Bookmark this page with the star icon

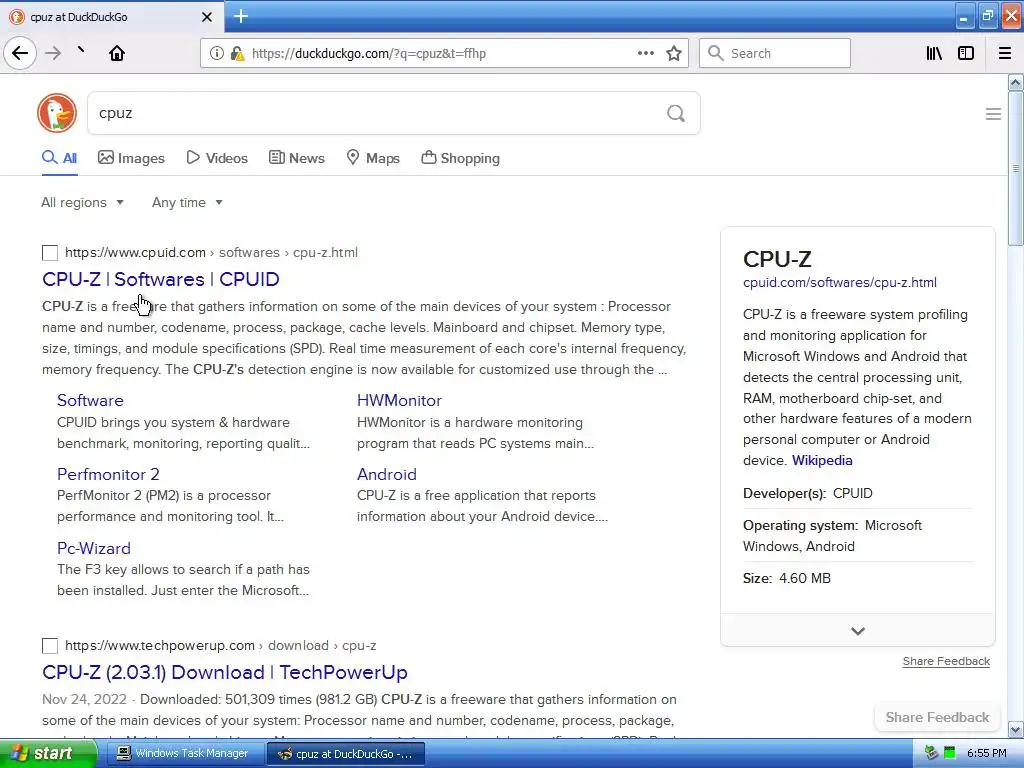(674, 53)
